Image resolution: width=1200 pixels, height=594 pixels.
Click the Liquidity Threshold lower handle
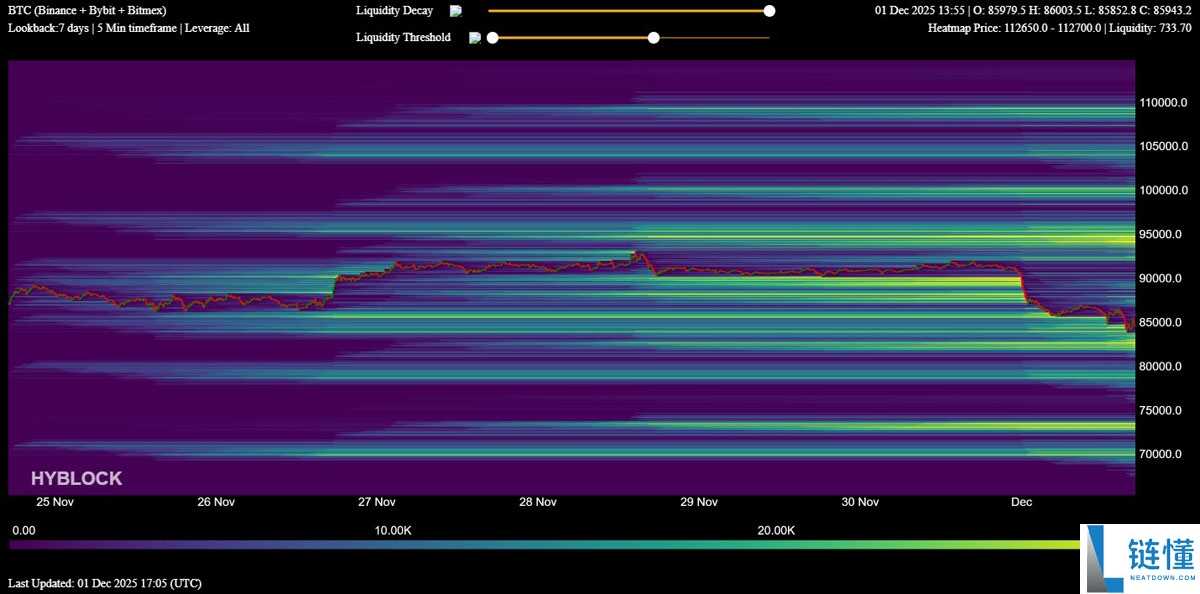[492, 38]
